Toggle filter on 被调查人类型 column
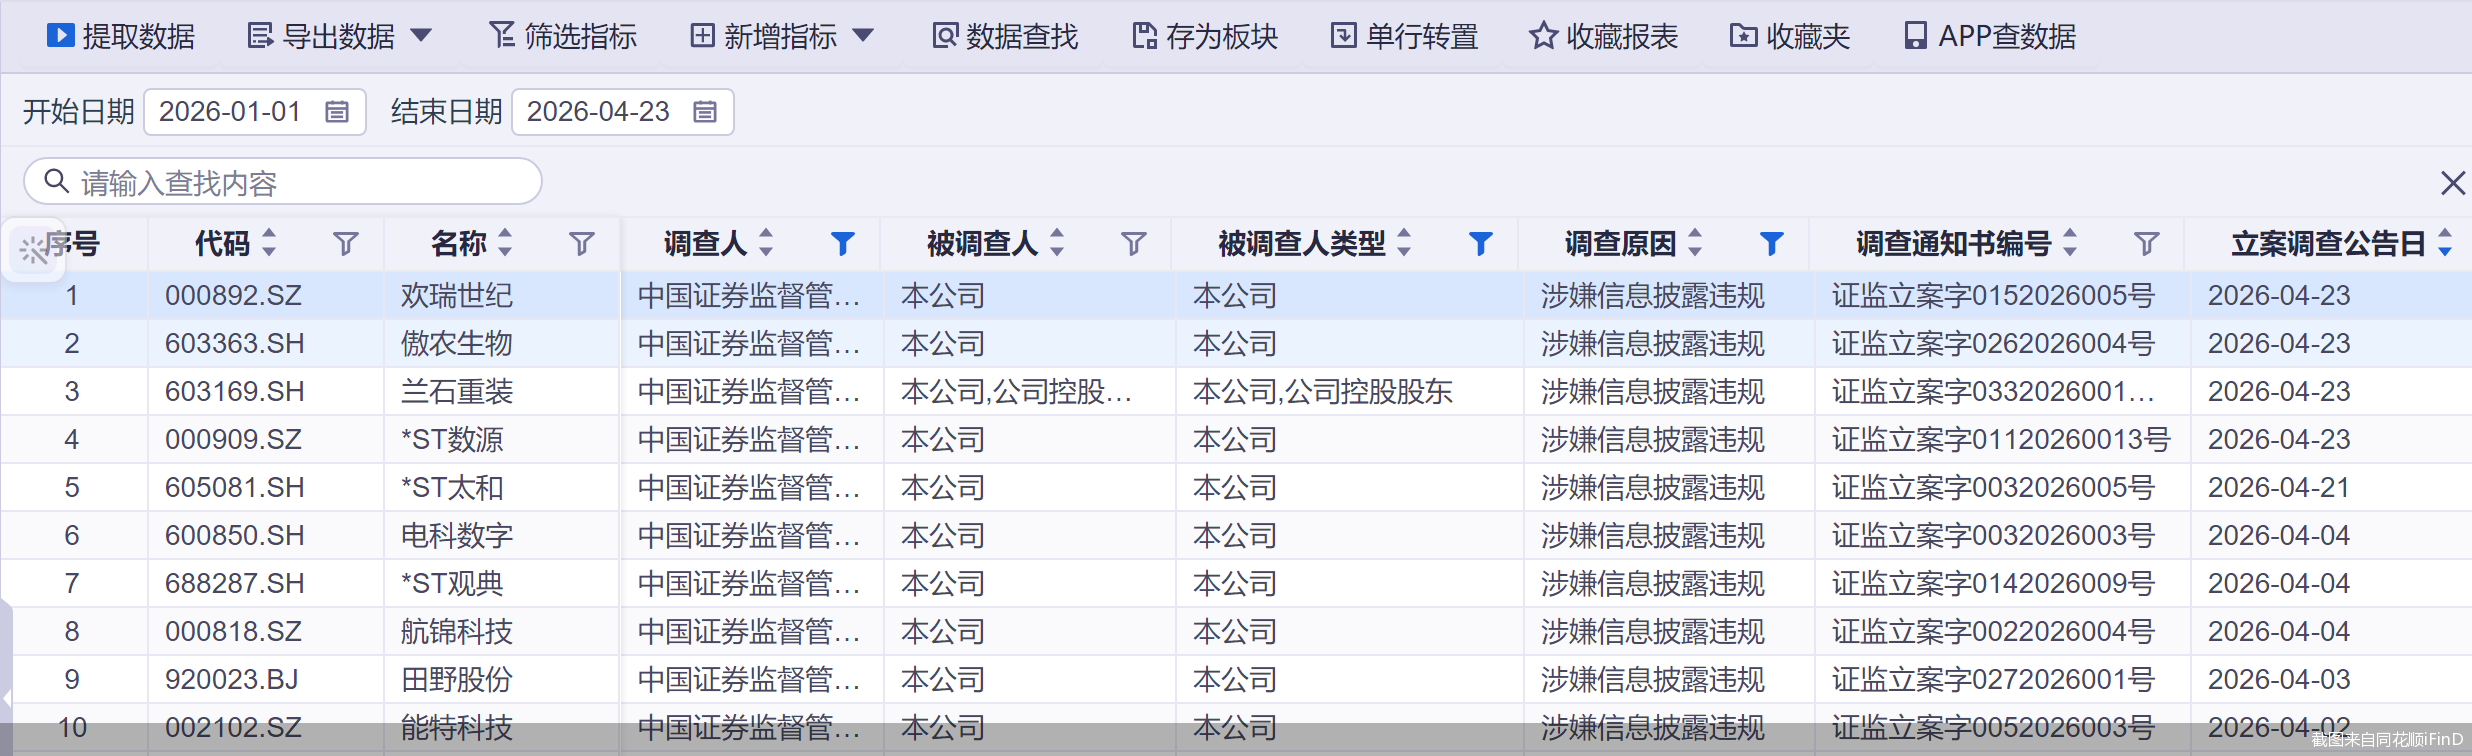2472x756 pixels. (x=1480, y=243)
